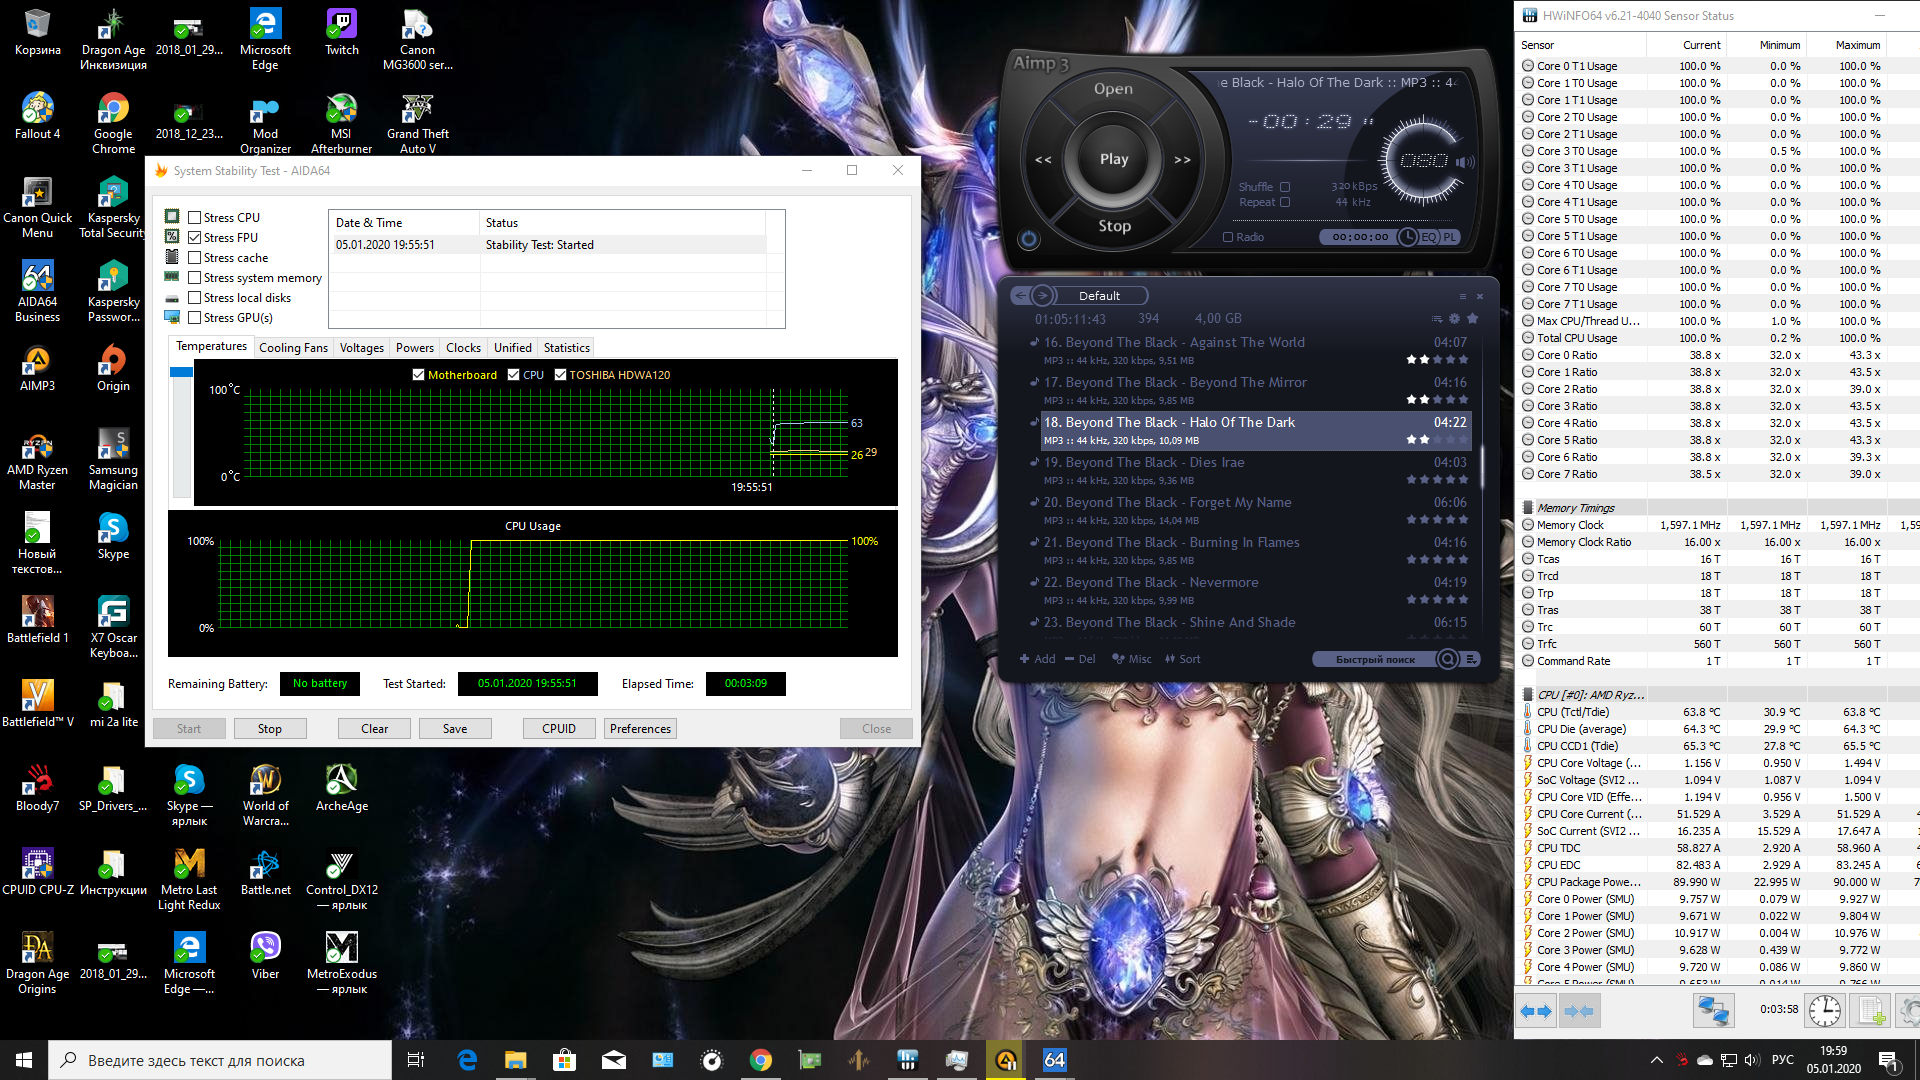Reset HWiNFO clock timer icon

[1824, 1011]
